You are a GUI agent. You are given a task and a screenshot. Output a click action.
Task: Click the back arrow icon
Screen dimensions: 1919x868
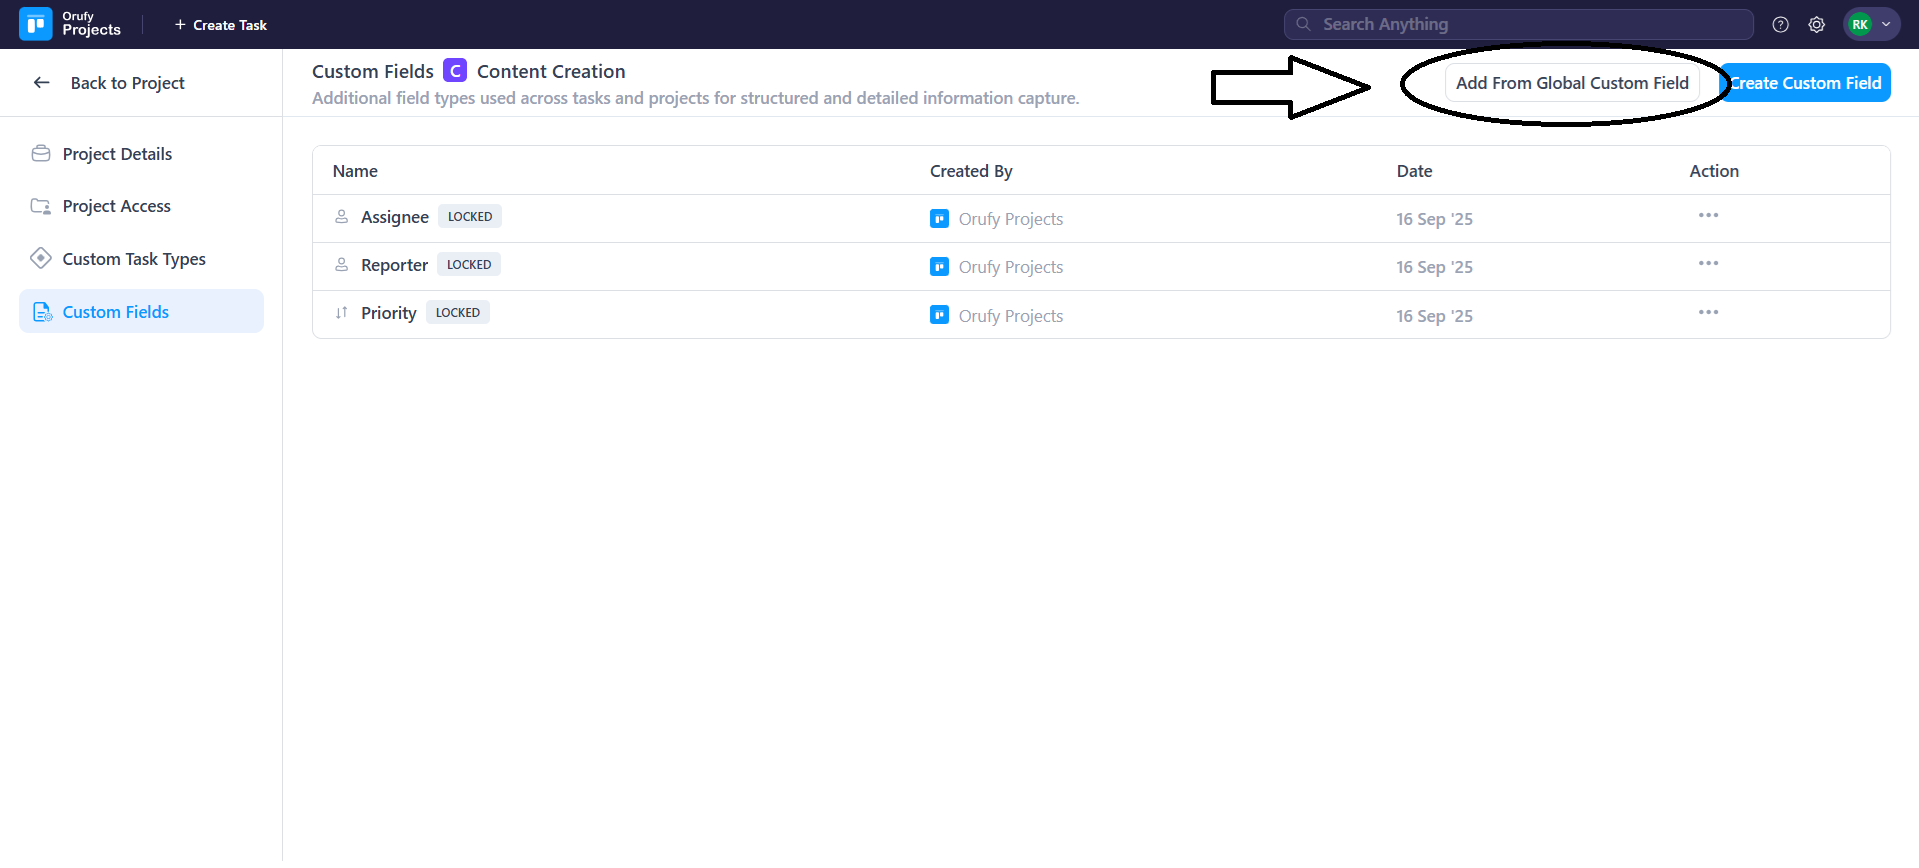tap(41, 83)
